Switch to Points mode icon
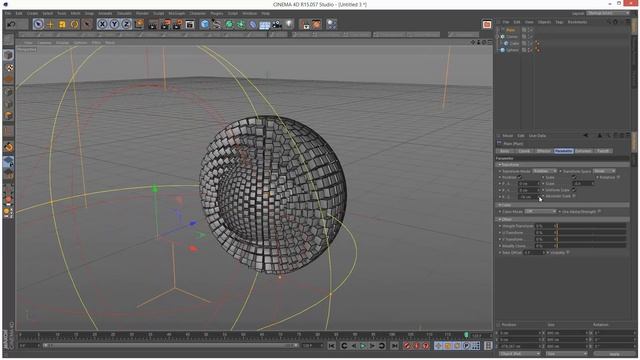Screen dimensions: 640x360 [9, 92]
